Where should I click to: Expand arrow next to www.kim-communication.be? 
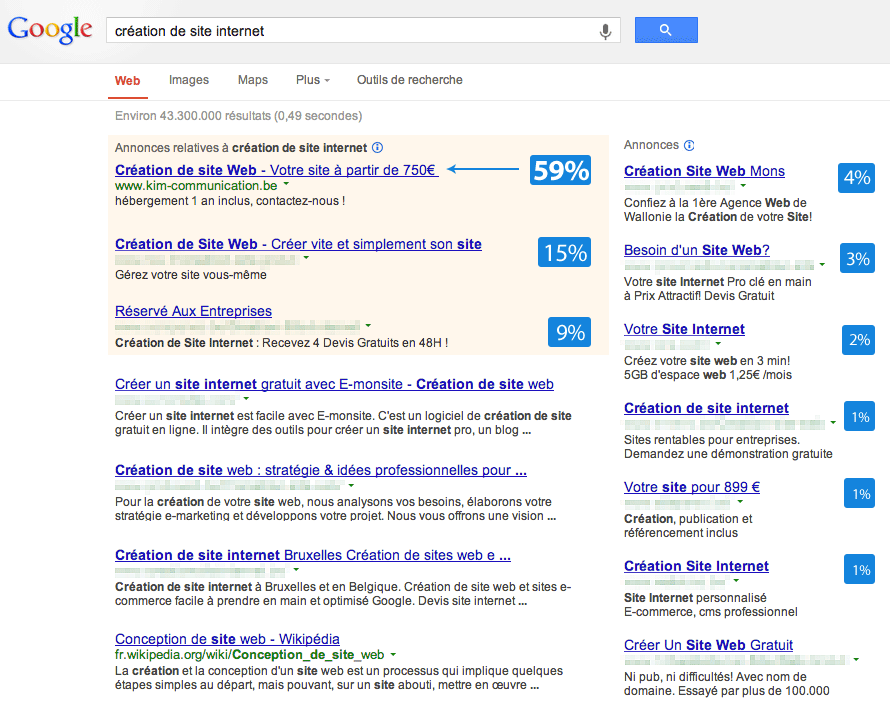(286, 184)
